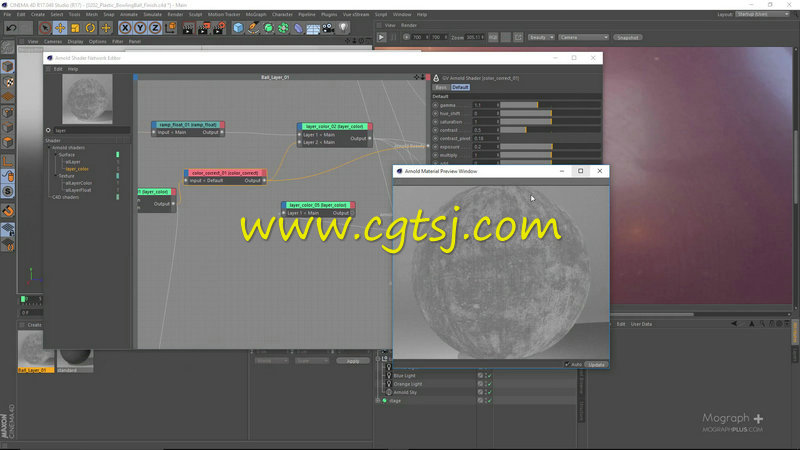Open the Plugins menu

pyautogui.click(x=329, y=14)
